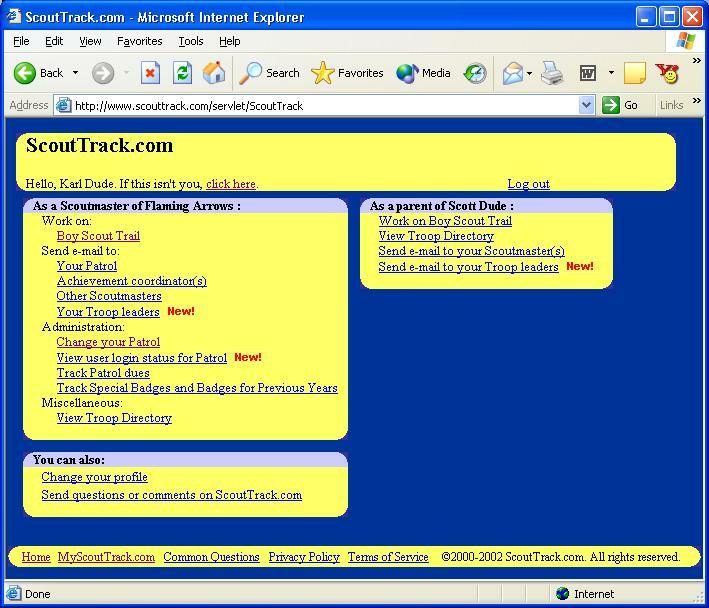This screenshot has width=709, height=608.
Task: Open the Media pane
Action: coord(423,73)
